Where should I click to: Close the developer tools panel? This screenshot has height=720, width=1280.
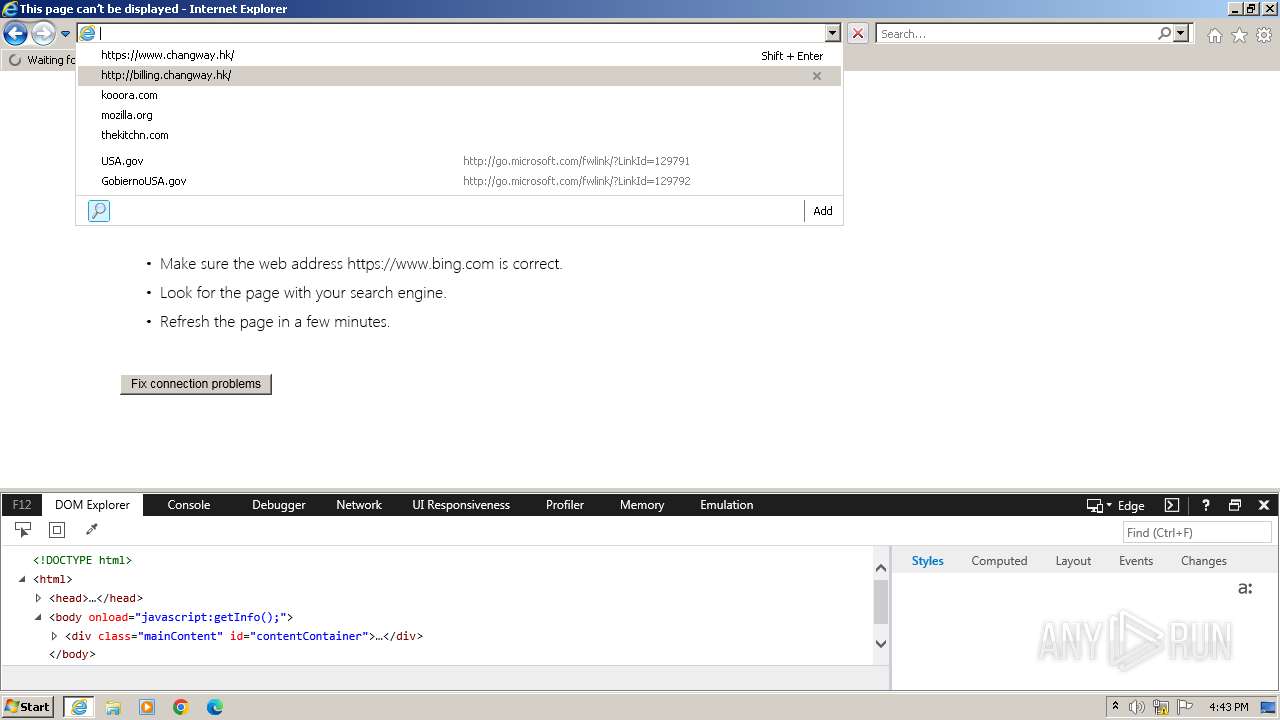click(1264, 505)
